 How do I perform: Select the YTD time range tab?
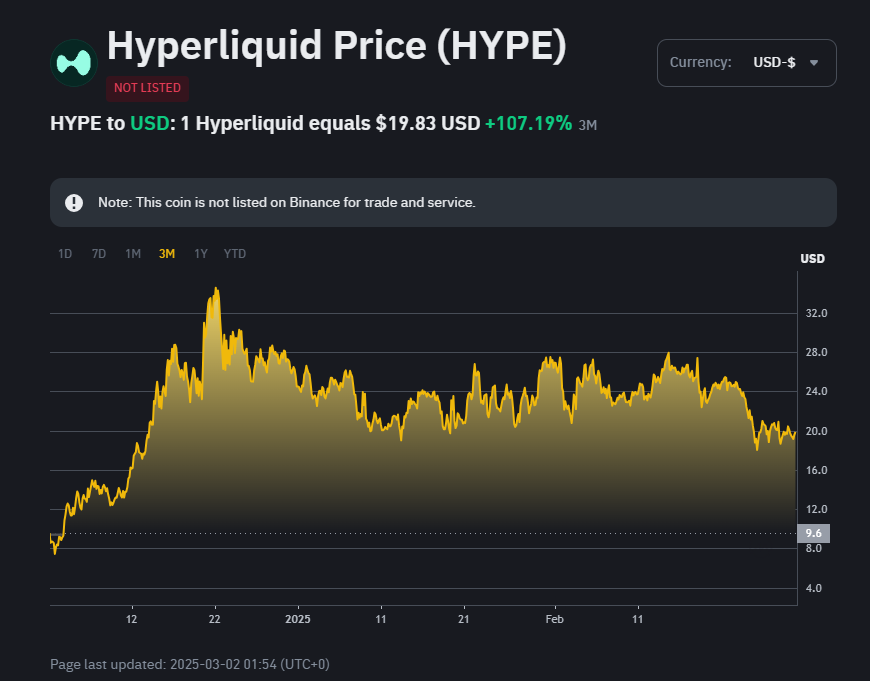click(234, 254)
